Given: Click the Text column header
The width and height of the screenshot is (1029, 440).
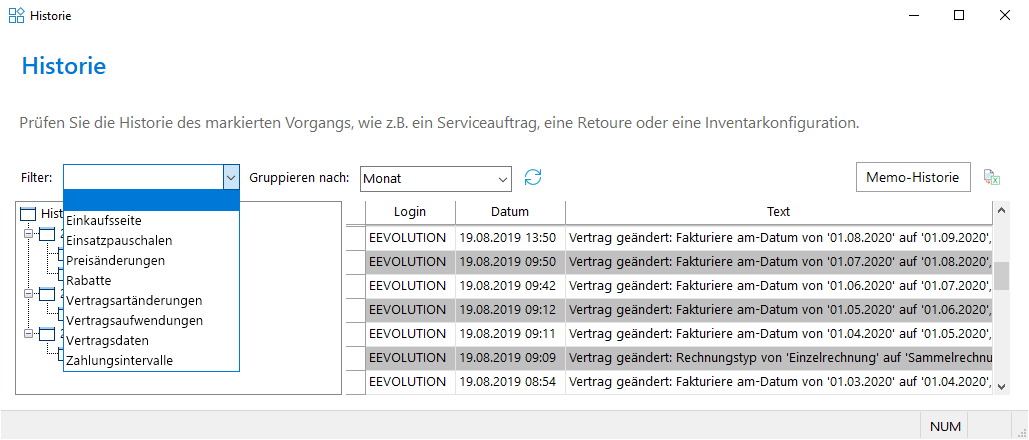Looking at the screenshot, I should click(x=779, y=212).
